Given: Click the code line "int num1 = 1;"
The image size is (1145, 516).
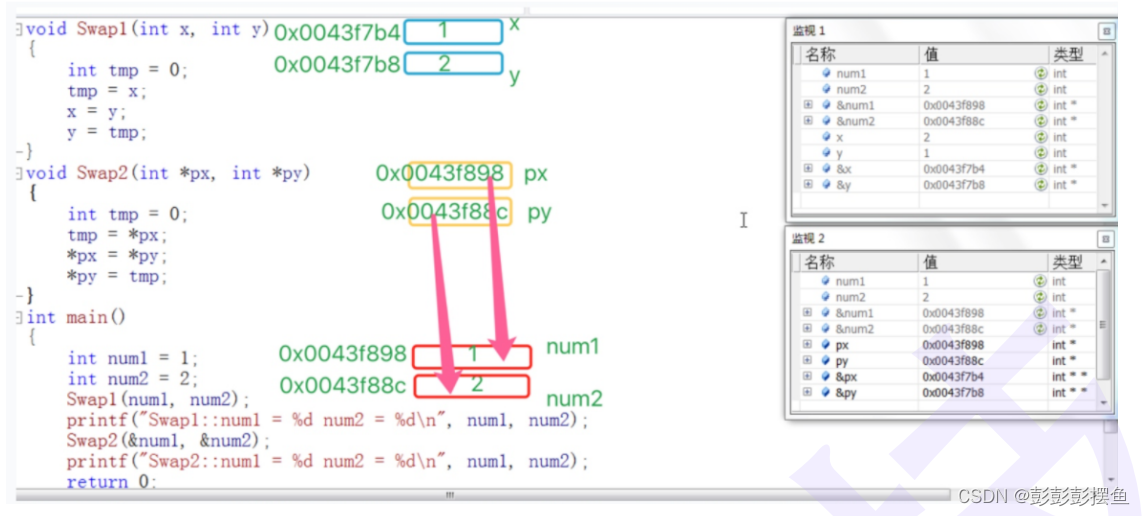Looking at the screenshot, I should point(133,358).
